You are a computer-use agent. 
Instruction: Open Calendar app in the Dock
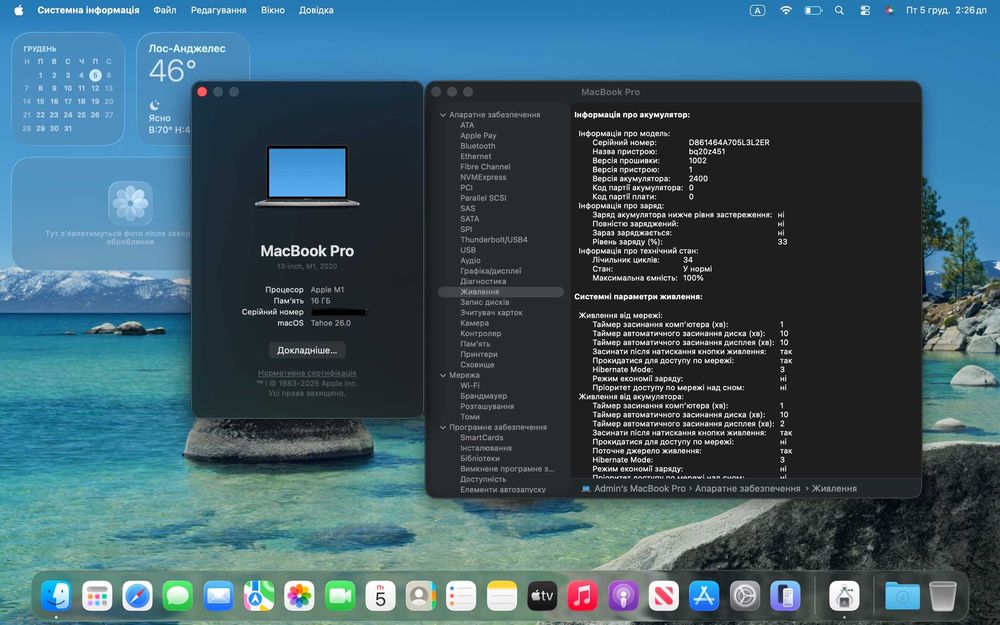[x=380, y=596]
